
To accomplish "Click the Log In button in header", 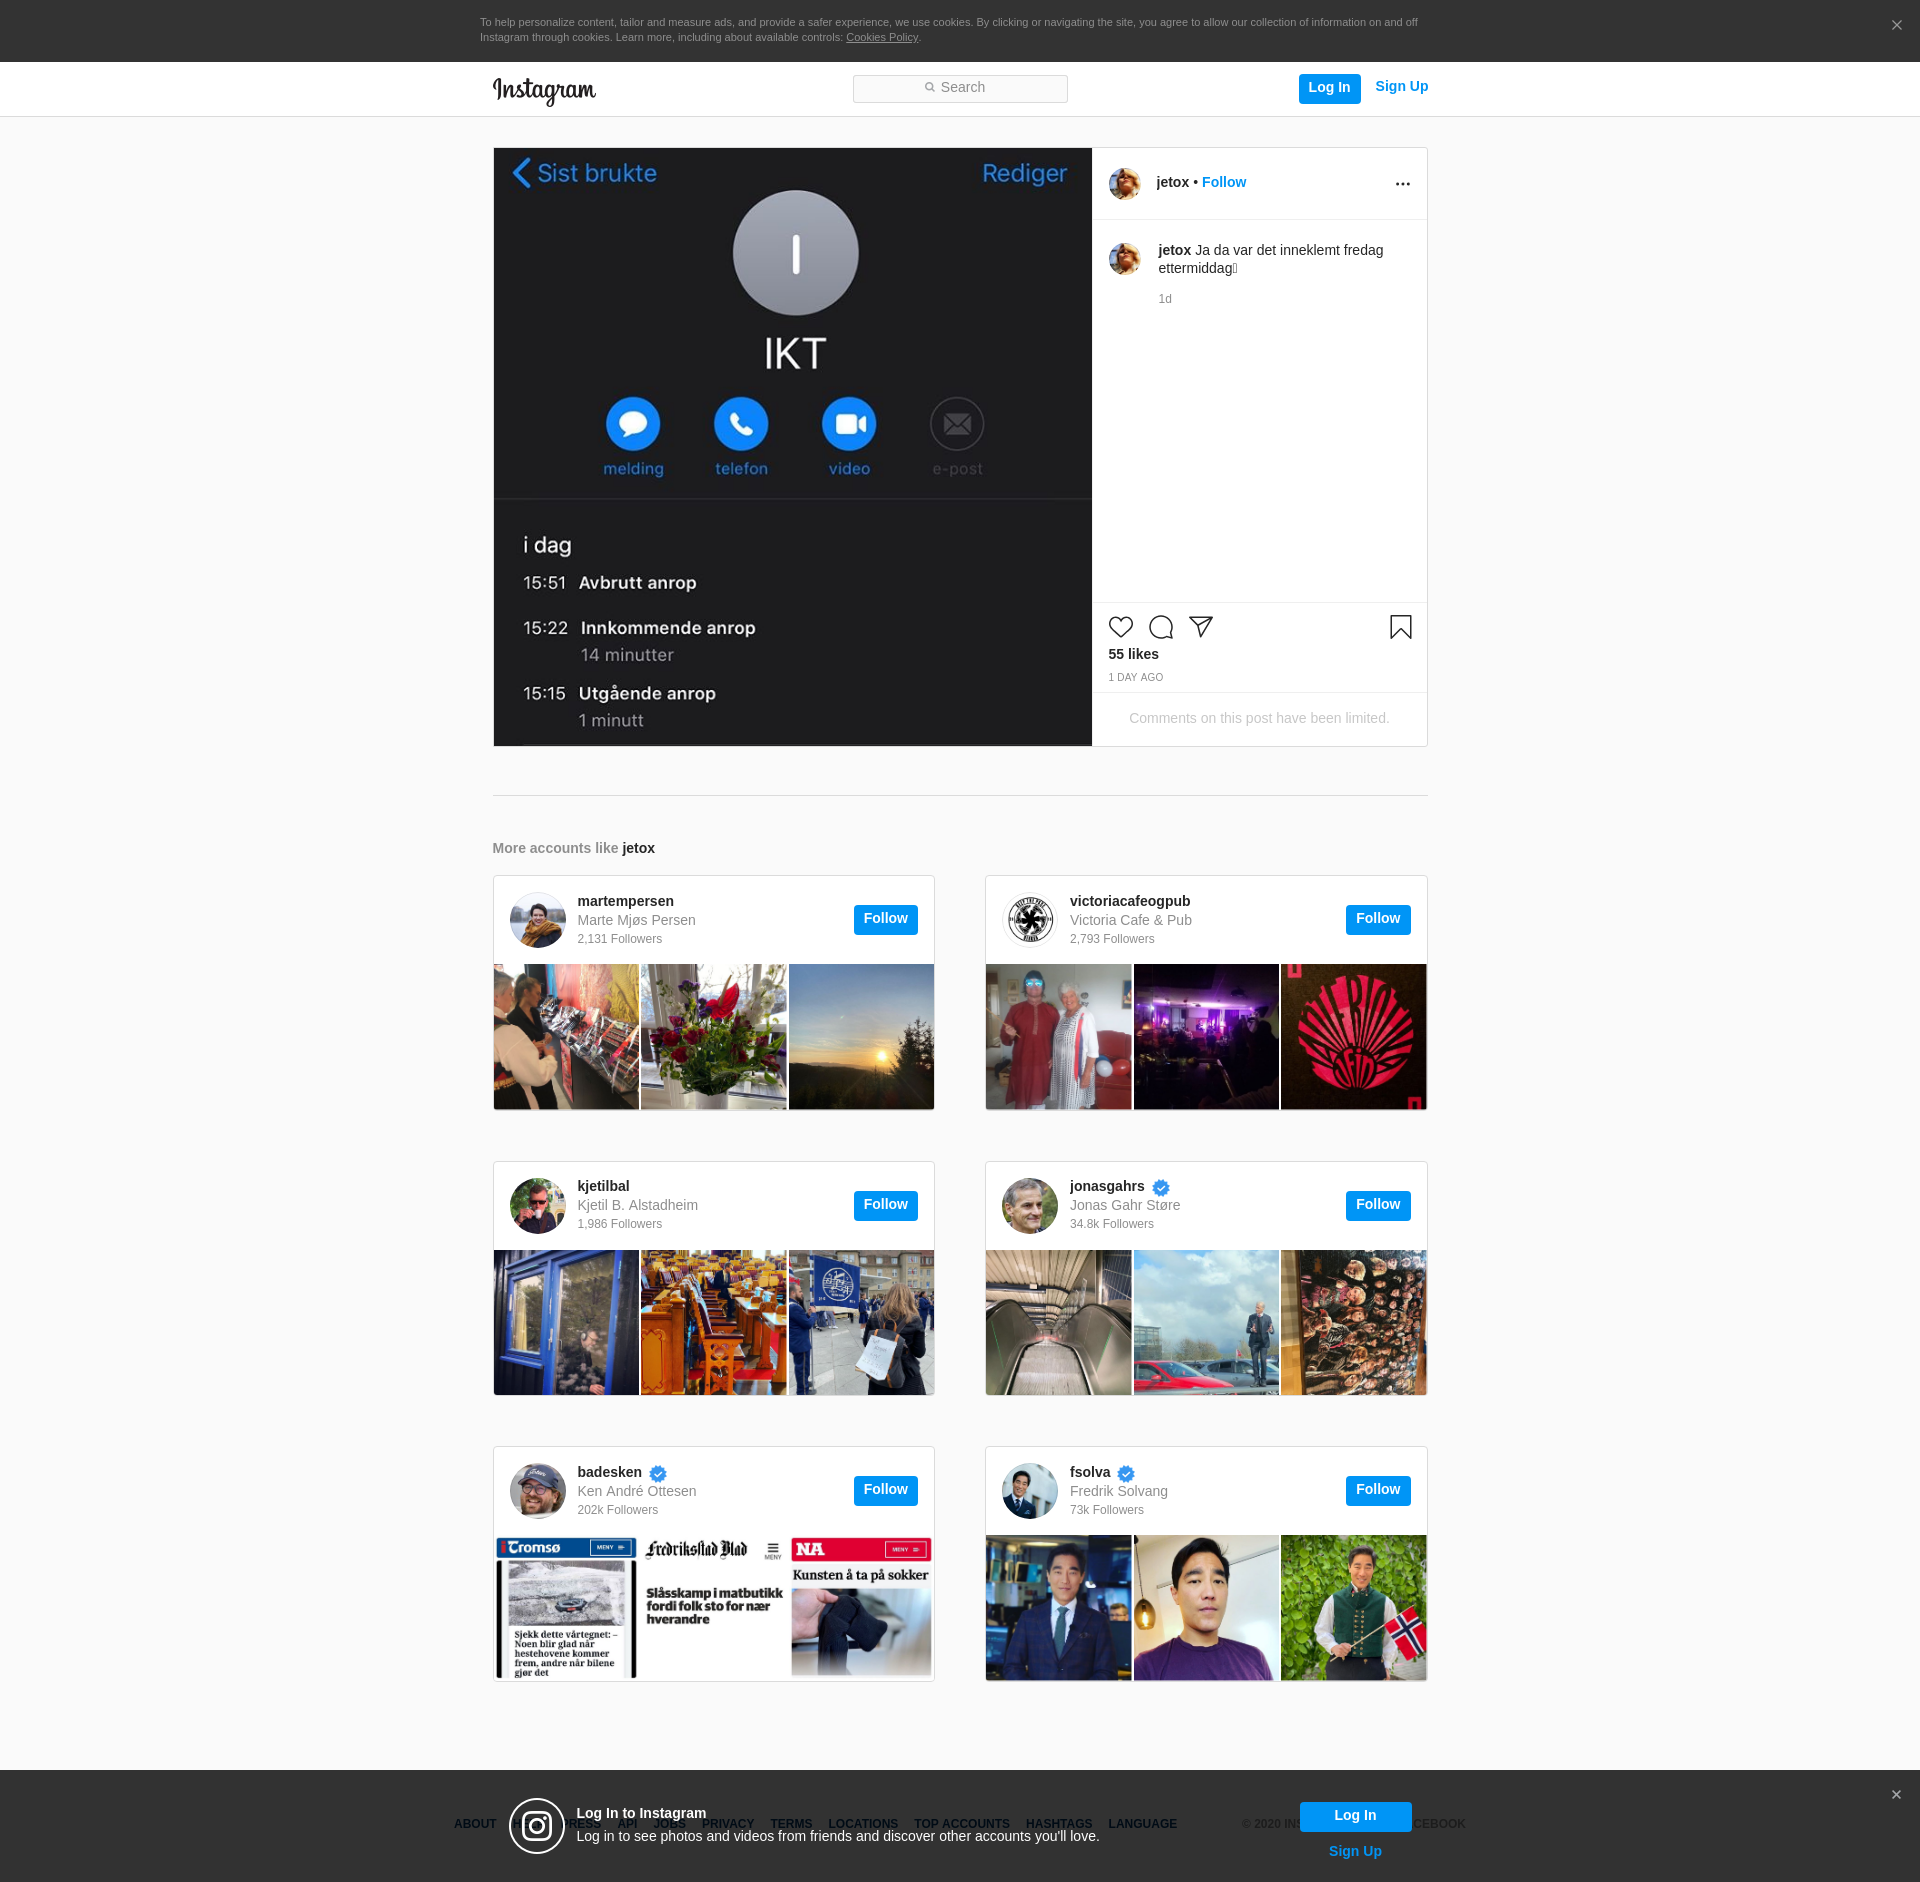I will (x=1329, y=88).
